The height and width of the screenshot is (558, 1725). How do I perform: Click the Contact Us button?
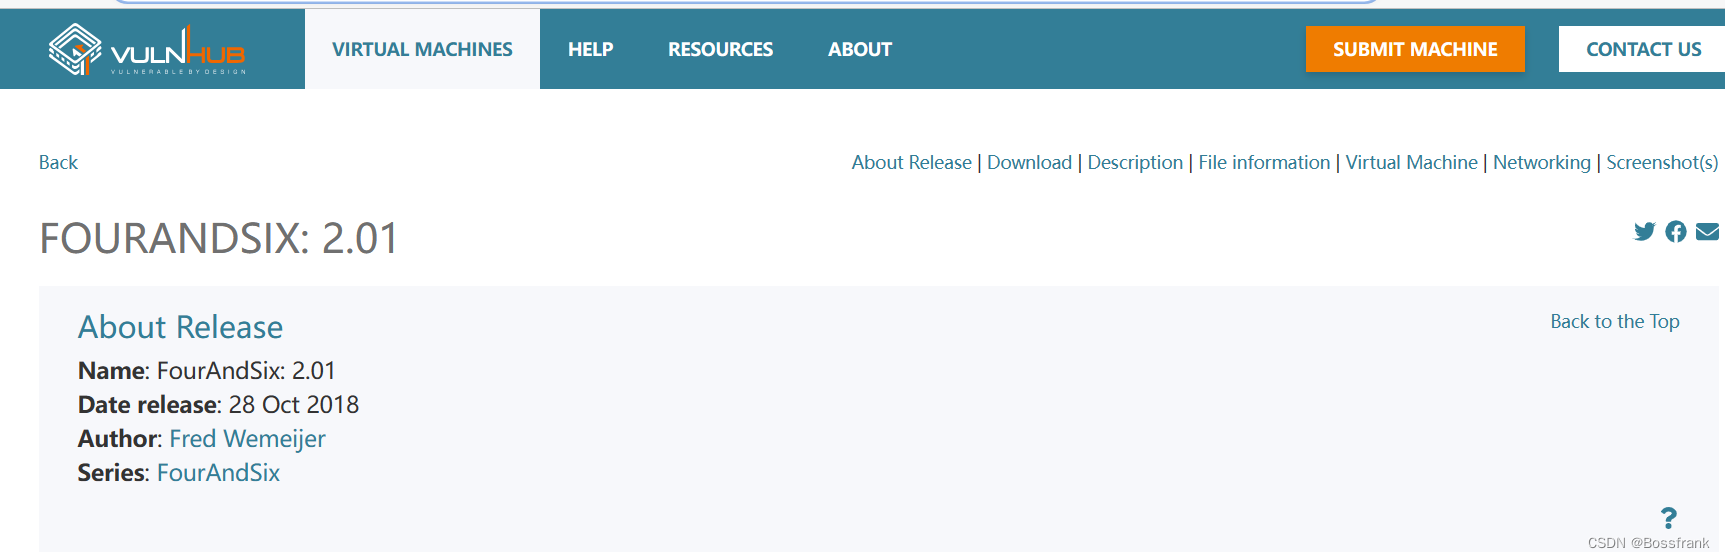point(1643,49)
